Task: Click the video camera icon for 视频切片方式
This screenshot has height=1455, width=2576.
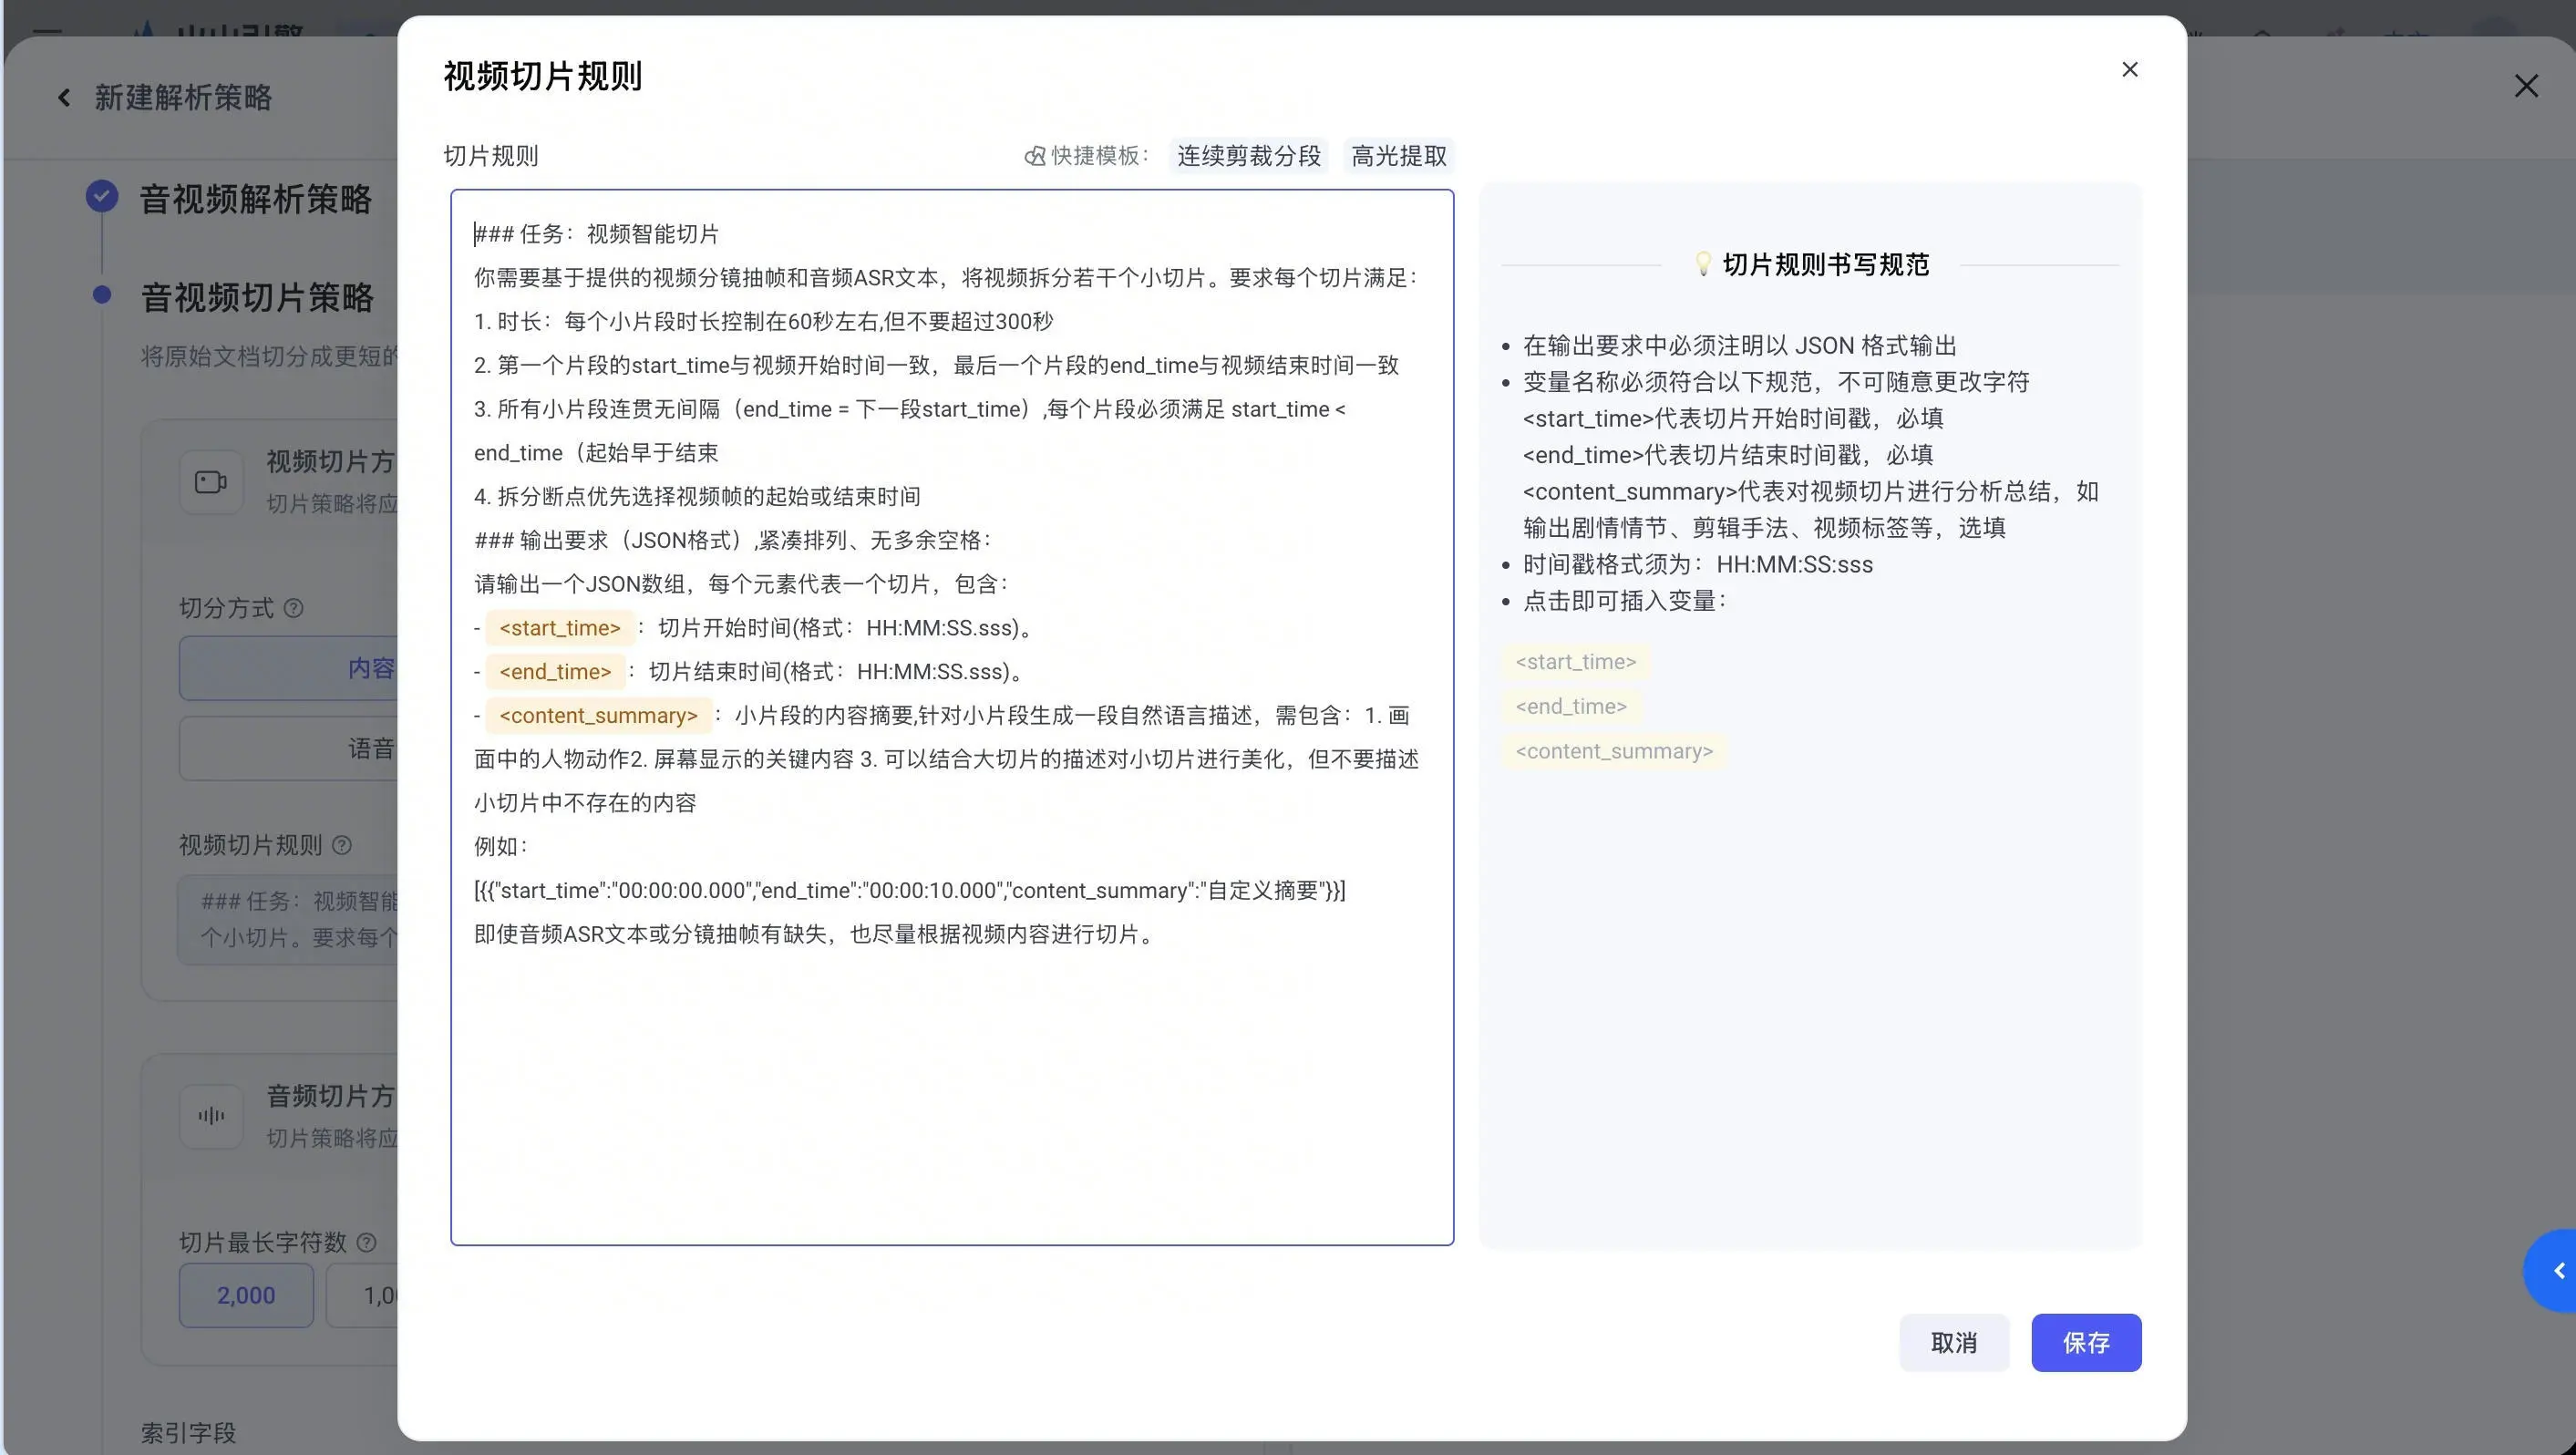Action: click(211, 482)
